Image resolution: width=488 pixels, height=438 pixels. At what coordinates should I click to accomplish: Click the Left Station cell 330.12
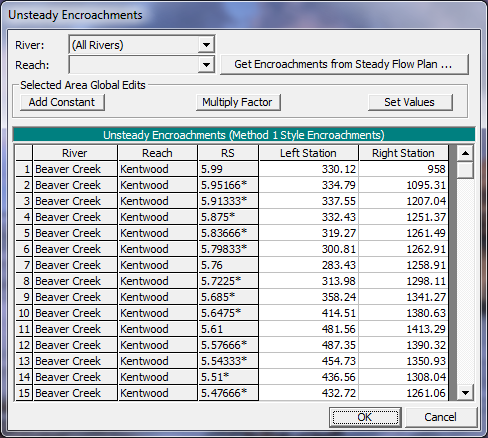tap(308, 169)
